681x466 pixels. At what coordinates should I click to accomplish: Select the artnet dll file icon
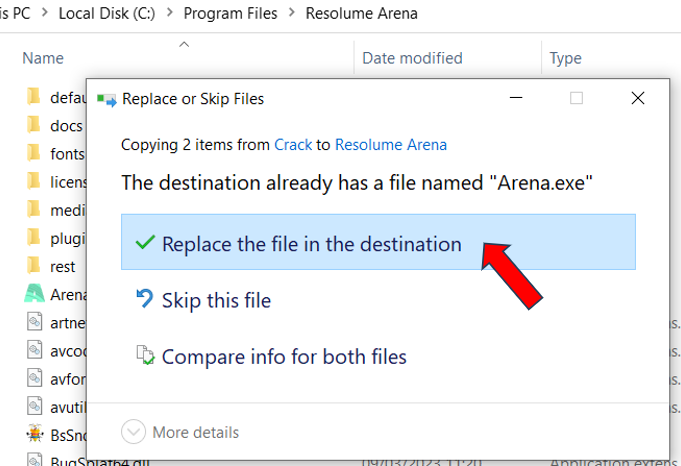34,322
